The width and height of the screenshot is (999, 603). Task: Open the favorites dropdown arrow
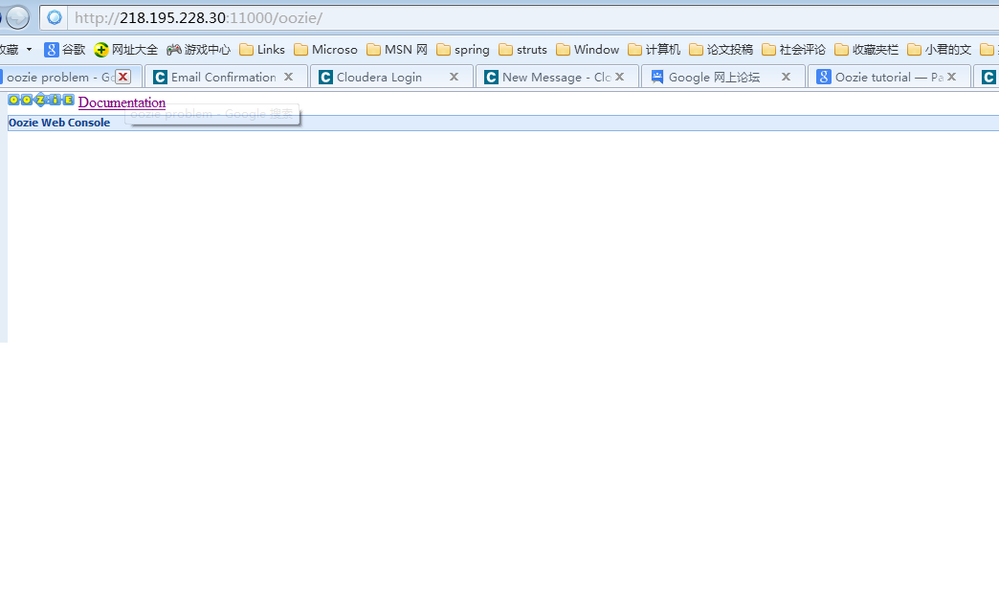[x=29, y=50]
